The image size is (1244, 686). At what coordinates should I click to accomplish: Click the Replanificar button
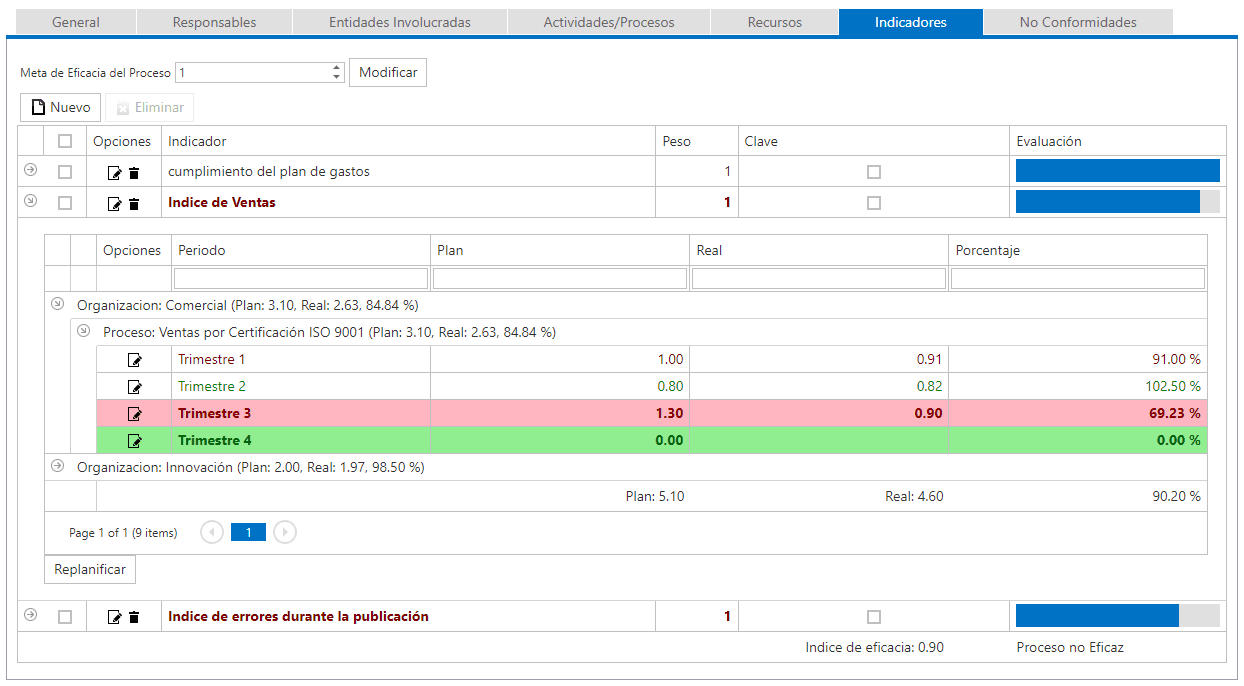(x=90, y=569)
